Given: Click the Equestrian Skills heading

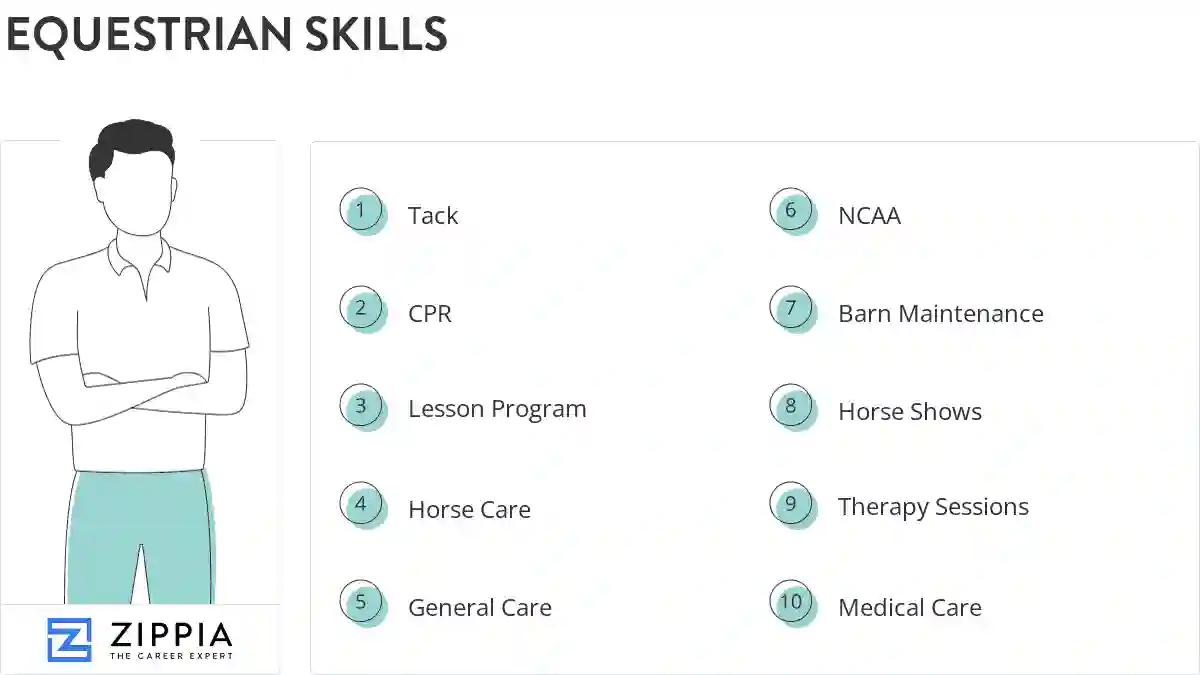Looking at the screenshot, I should coord(227,34).
